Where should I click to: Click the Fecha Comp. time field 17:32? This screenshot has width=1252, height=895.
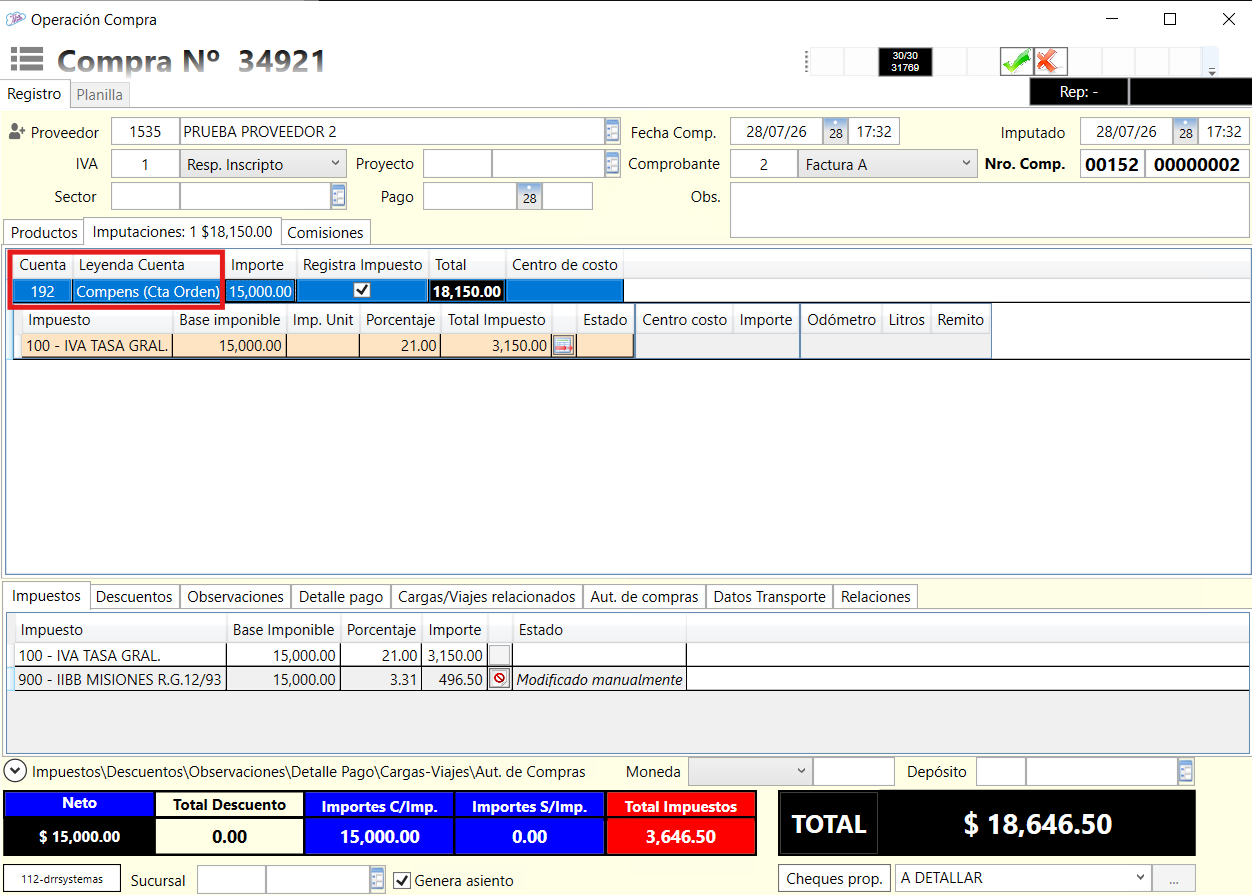874,132
